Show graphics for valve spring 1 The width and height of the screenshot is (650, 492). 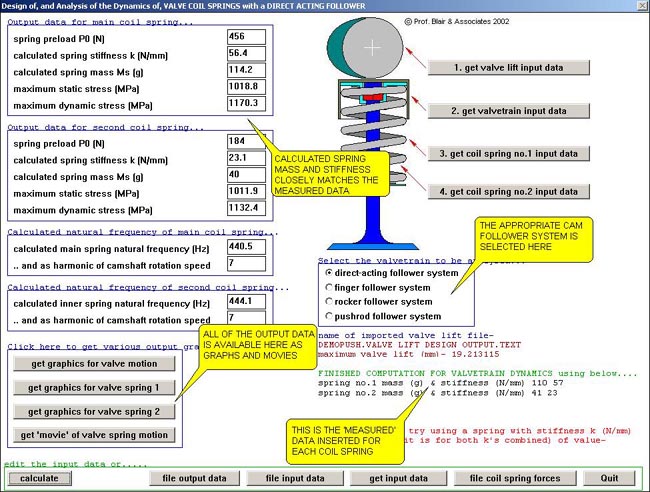(x=94, y=388)
